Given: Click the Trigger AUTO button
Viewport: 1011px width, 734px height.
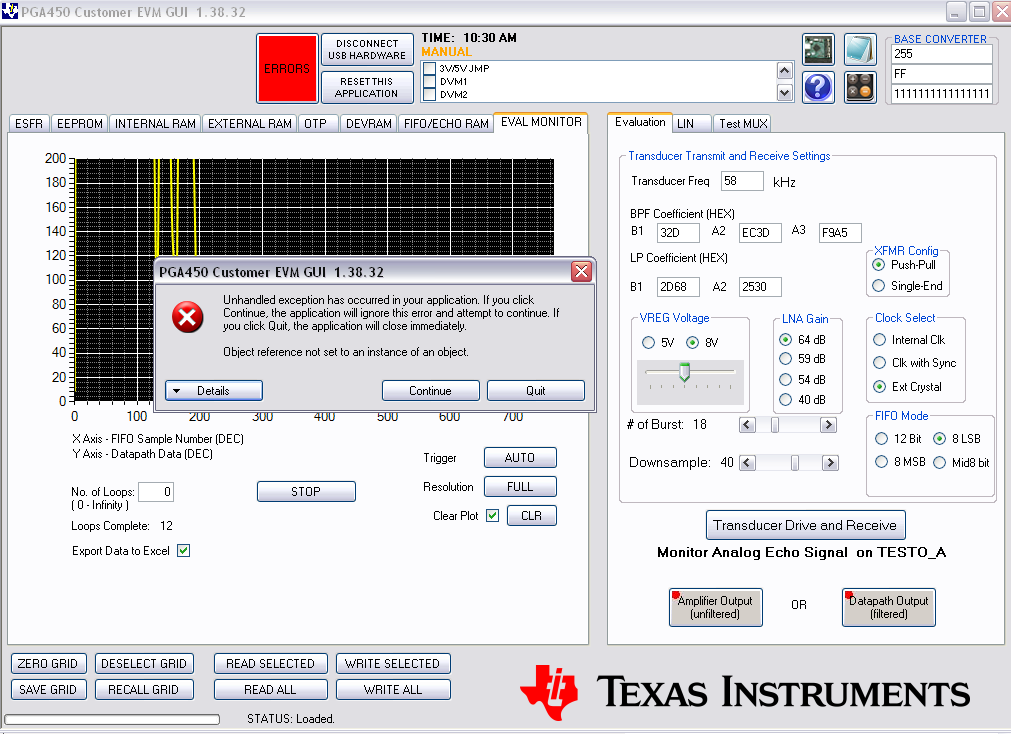Looking at the screenshot, I should [x=520, y=457].
